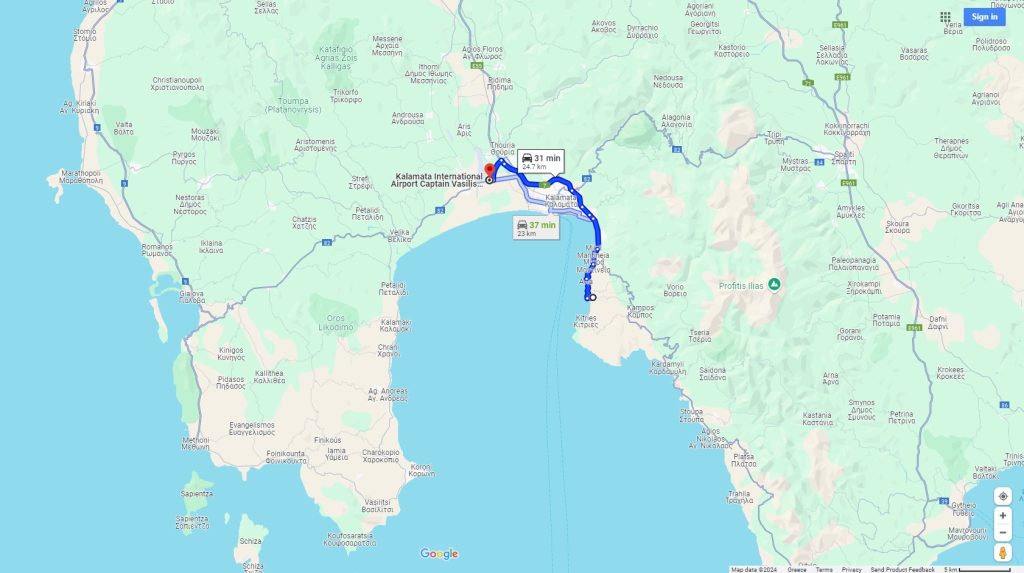The image size is (1024, 573).
Task: Click the Kalamata city label
Action: click(x=561, y=201)
